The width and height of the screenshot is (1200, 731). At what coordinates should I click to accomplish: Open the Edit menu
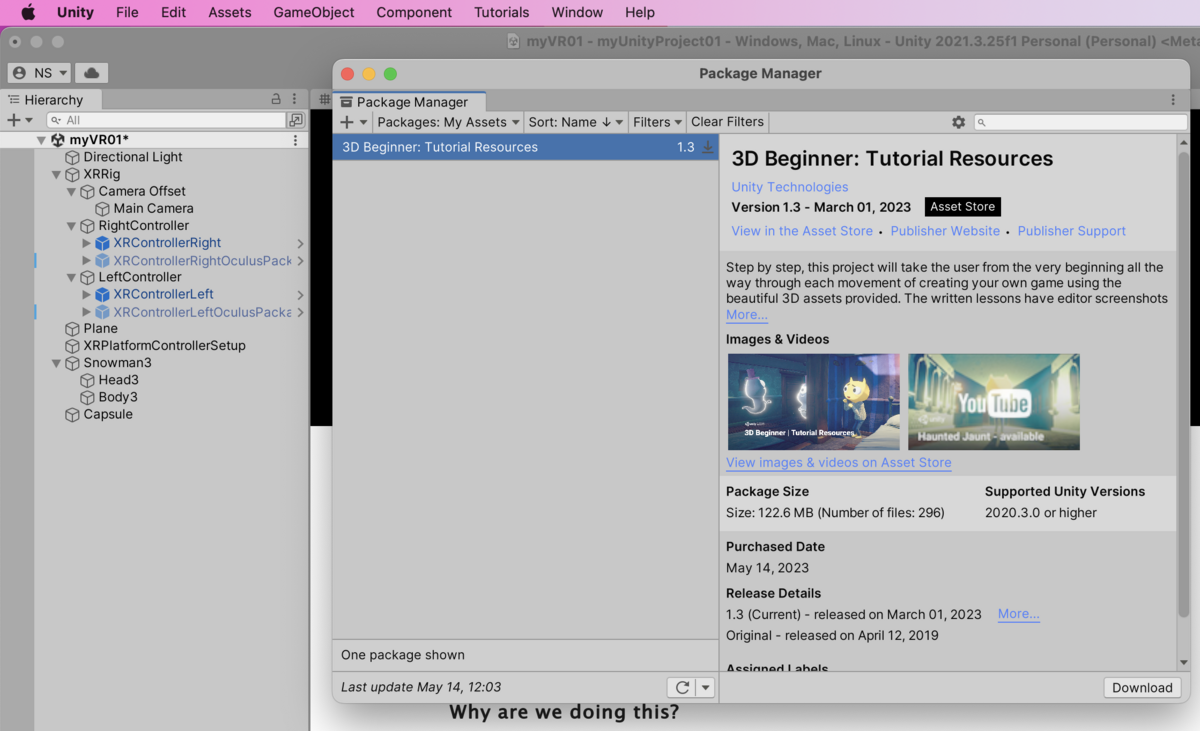pos(173,12)
